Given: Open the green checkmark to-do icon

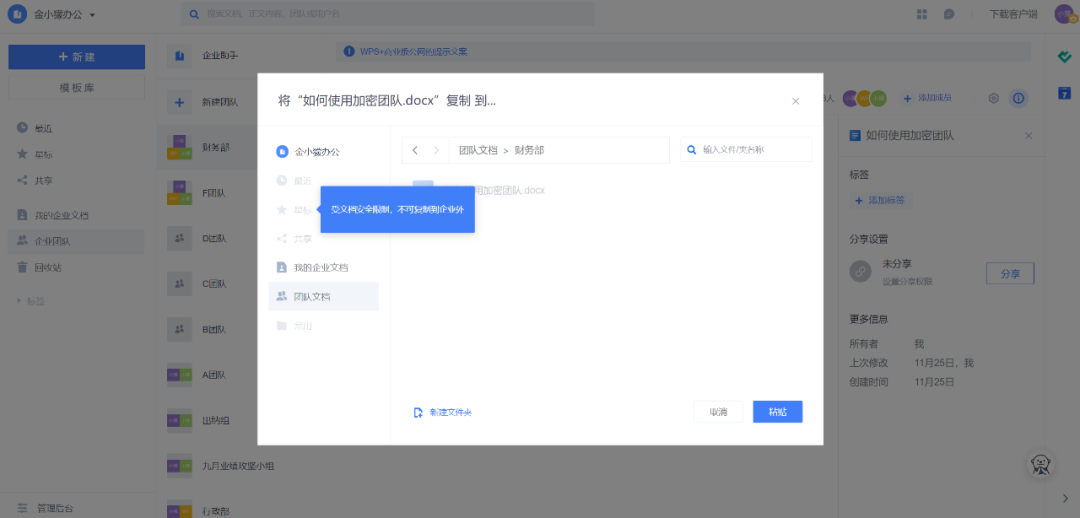Looking at the screenshot, I should 1064,57.
